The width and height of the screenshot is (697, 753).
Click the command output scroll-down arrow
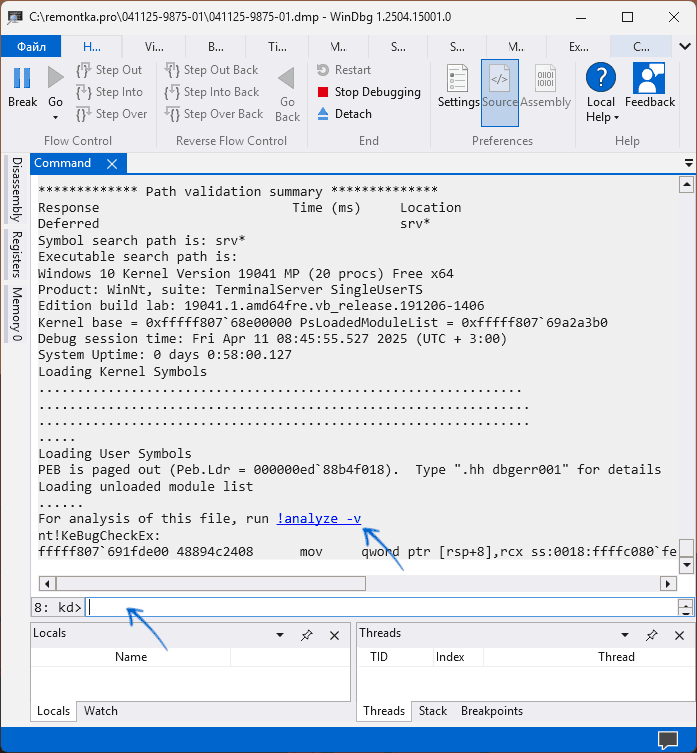click(686, 565)
